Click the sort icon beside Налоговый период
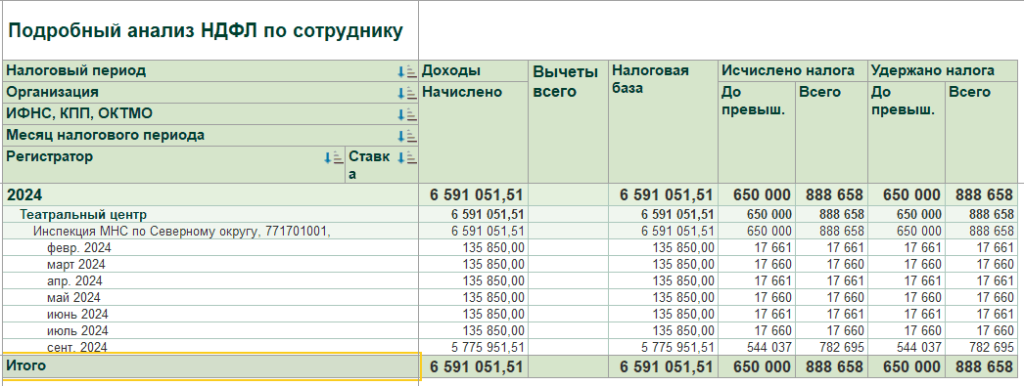The width and height of the screenshot is (1024, 386). coord(407,71)
